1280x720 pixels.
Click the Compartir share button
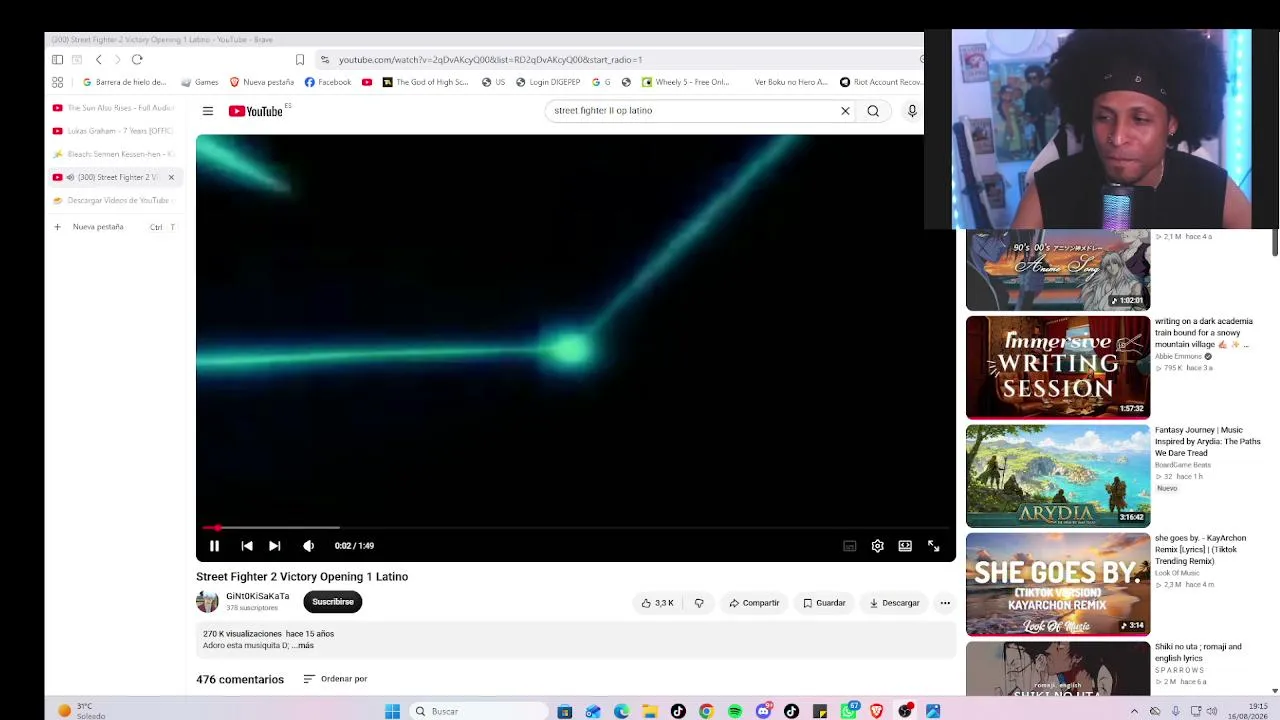(754, 603)
